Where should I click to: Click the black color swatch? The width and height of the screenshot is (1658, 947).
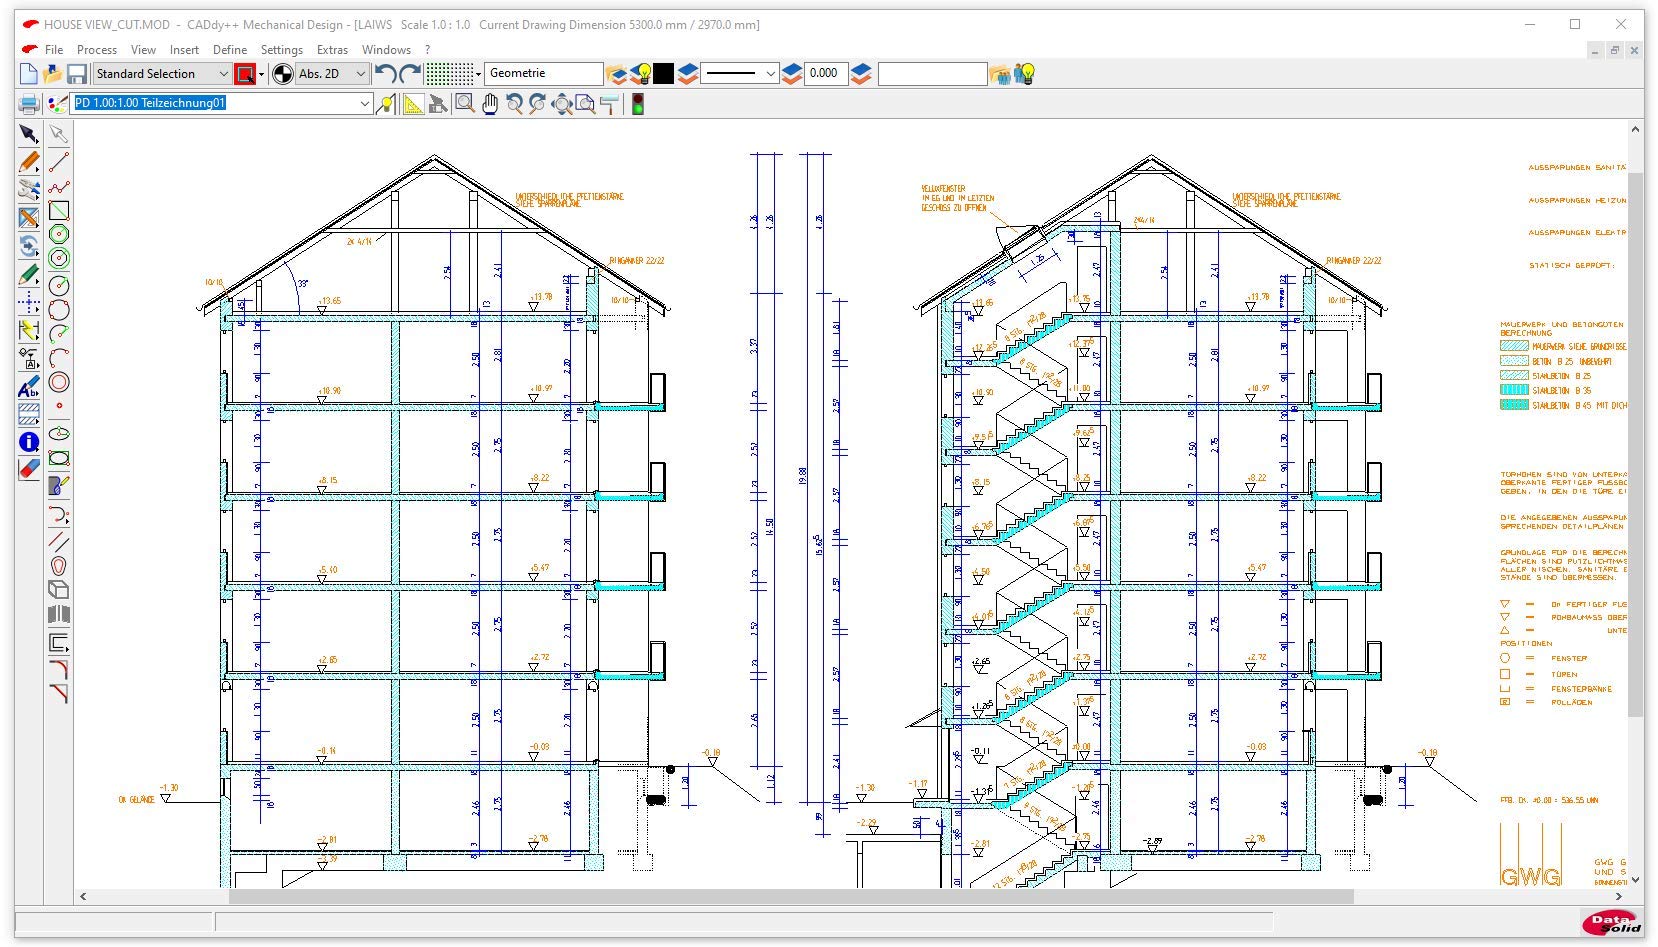pyautogui.click(x=664, y=74)
